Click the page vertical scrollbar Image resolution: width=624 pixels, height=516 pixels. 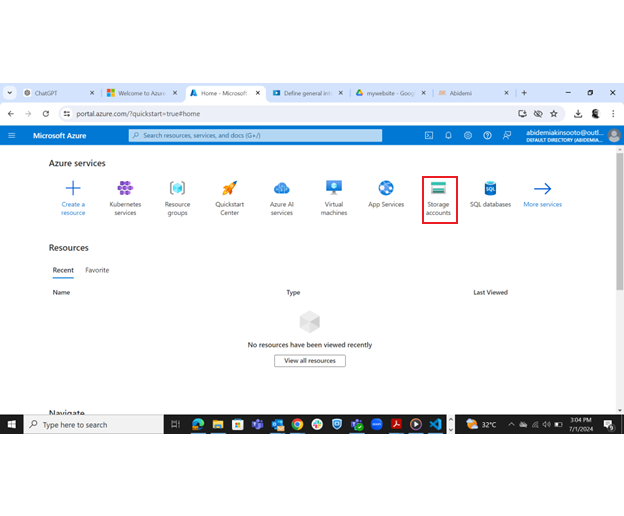[x=620, y=222]
